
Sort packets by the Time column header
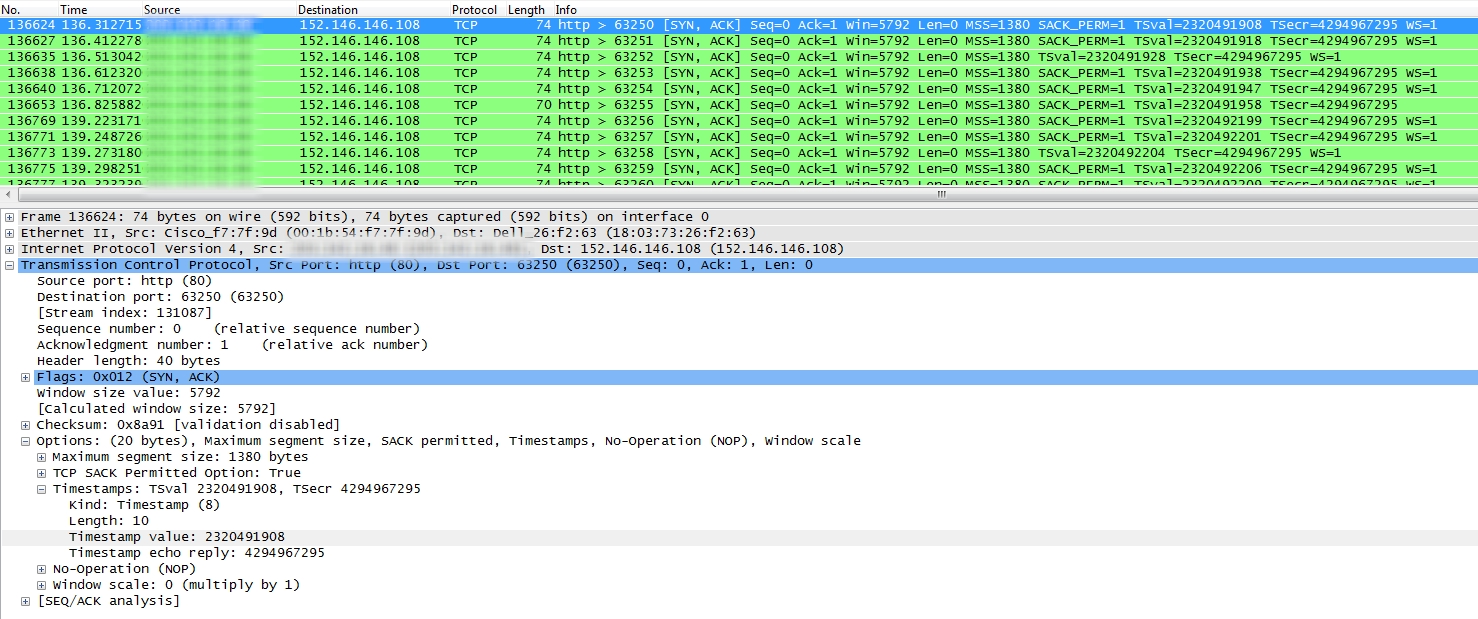pyautogui.click(x=73, y=9)
